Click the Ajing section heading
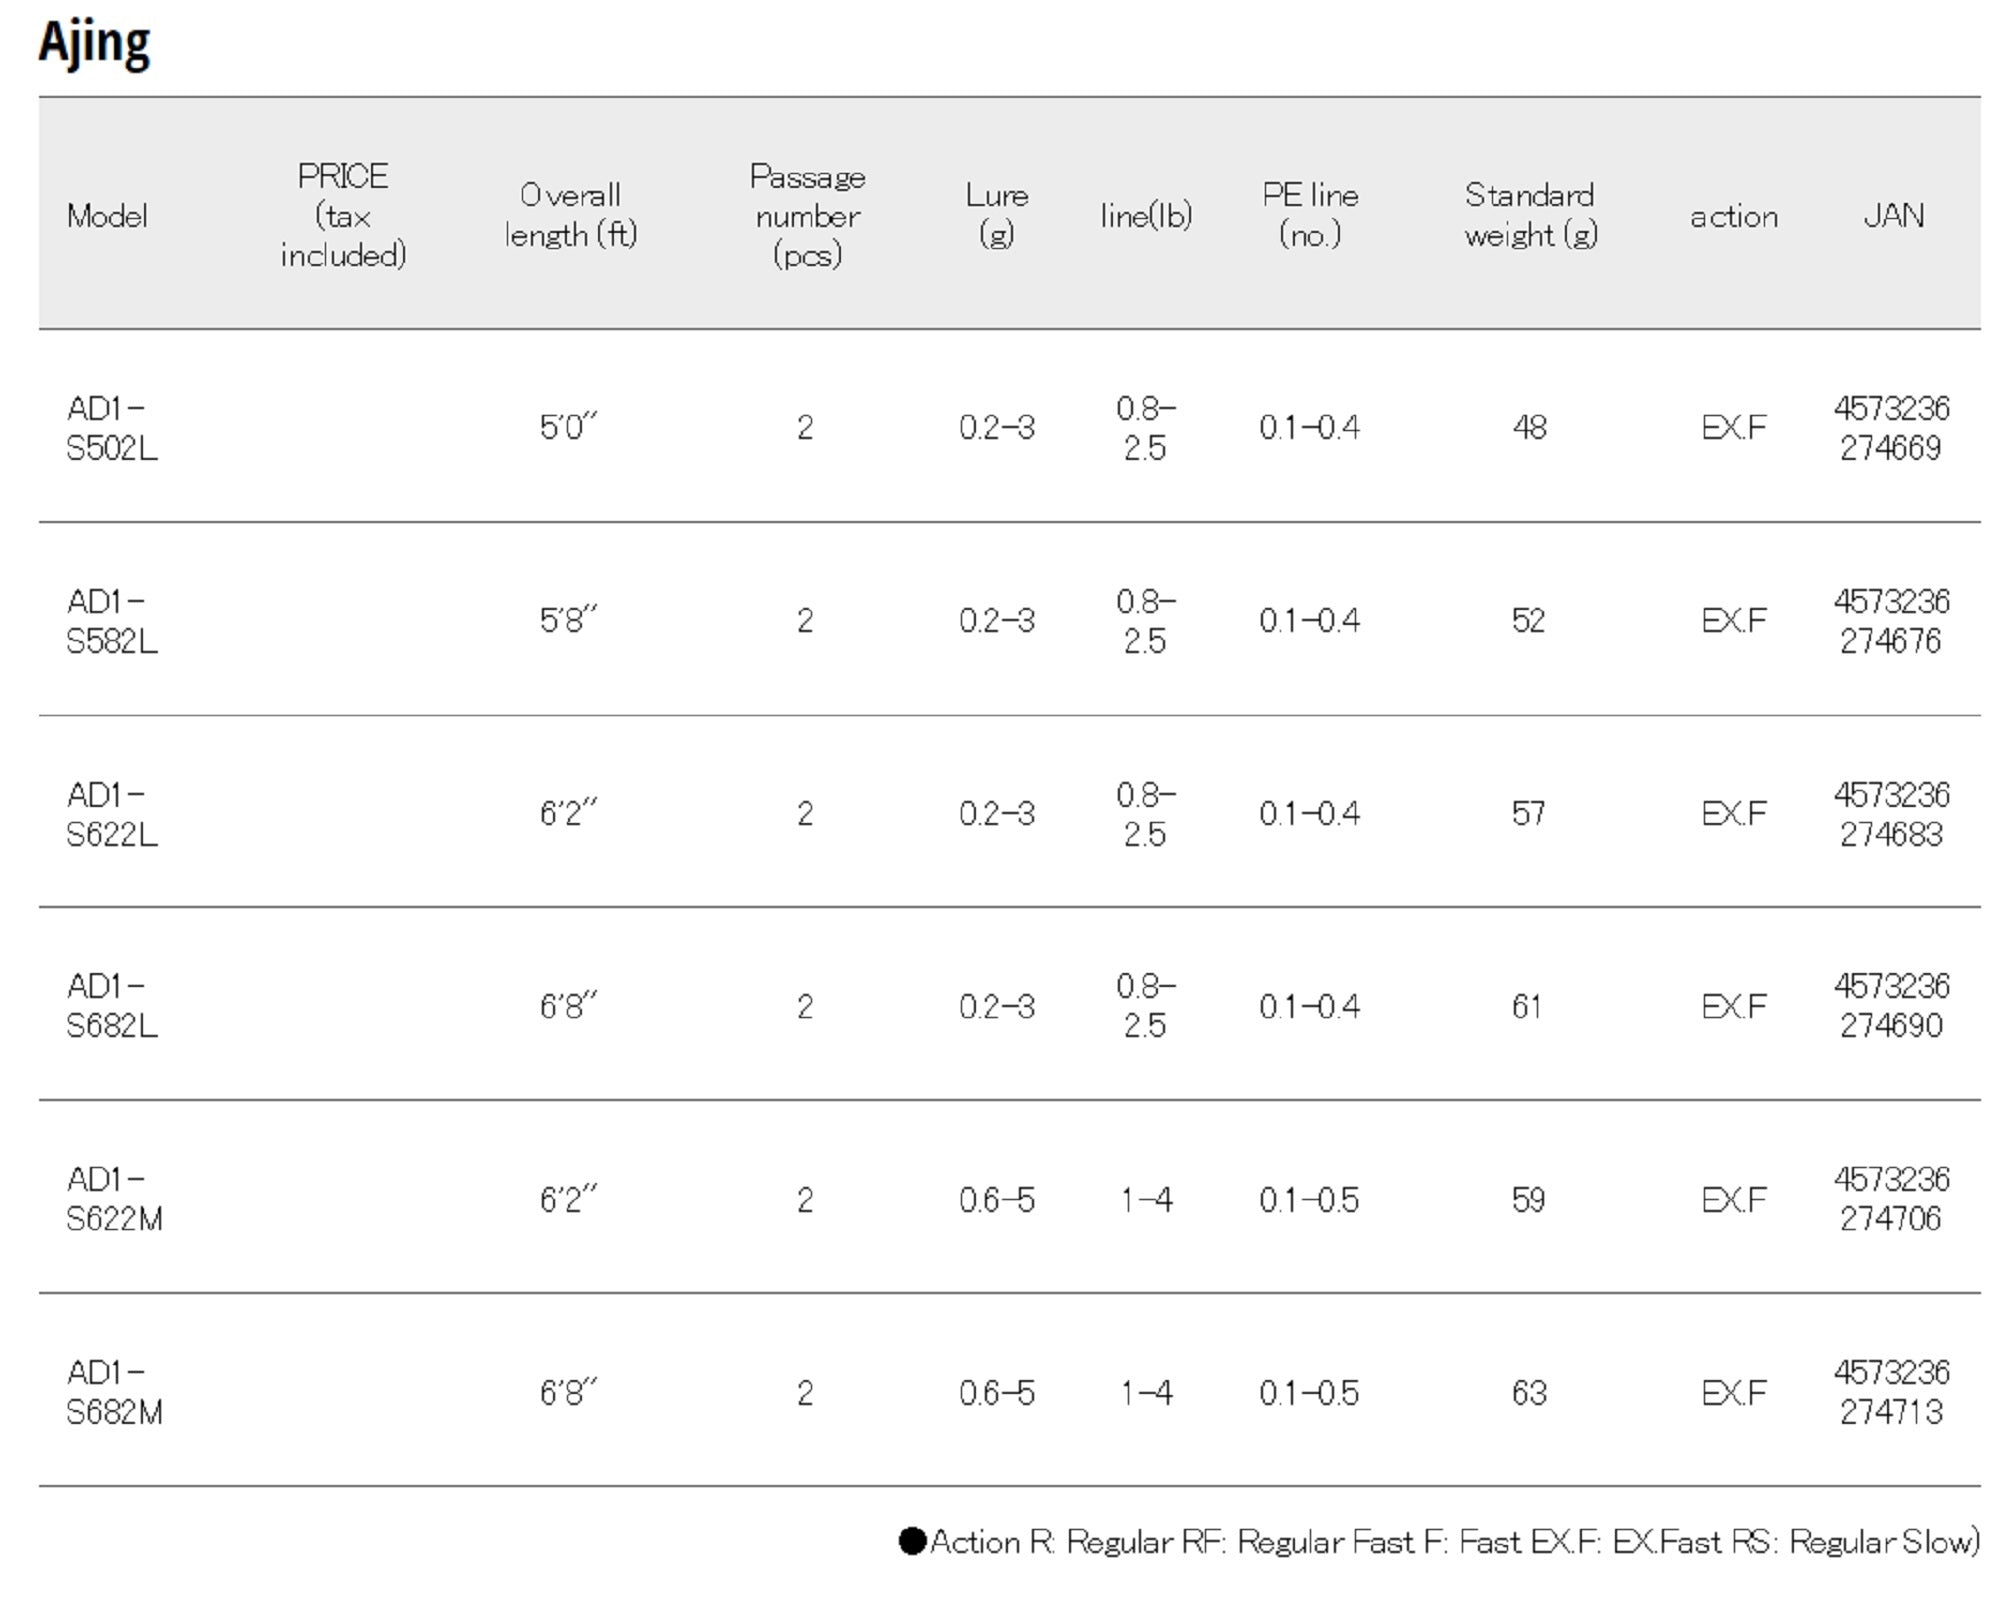This screenshot has height=1598, width=2000. tap(94, 44)
